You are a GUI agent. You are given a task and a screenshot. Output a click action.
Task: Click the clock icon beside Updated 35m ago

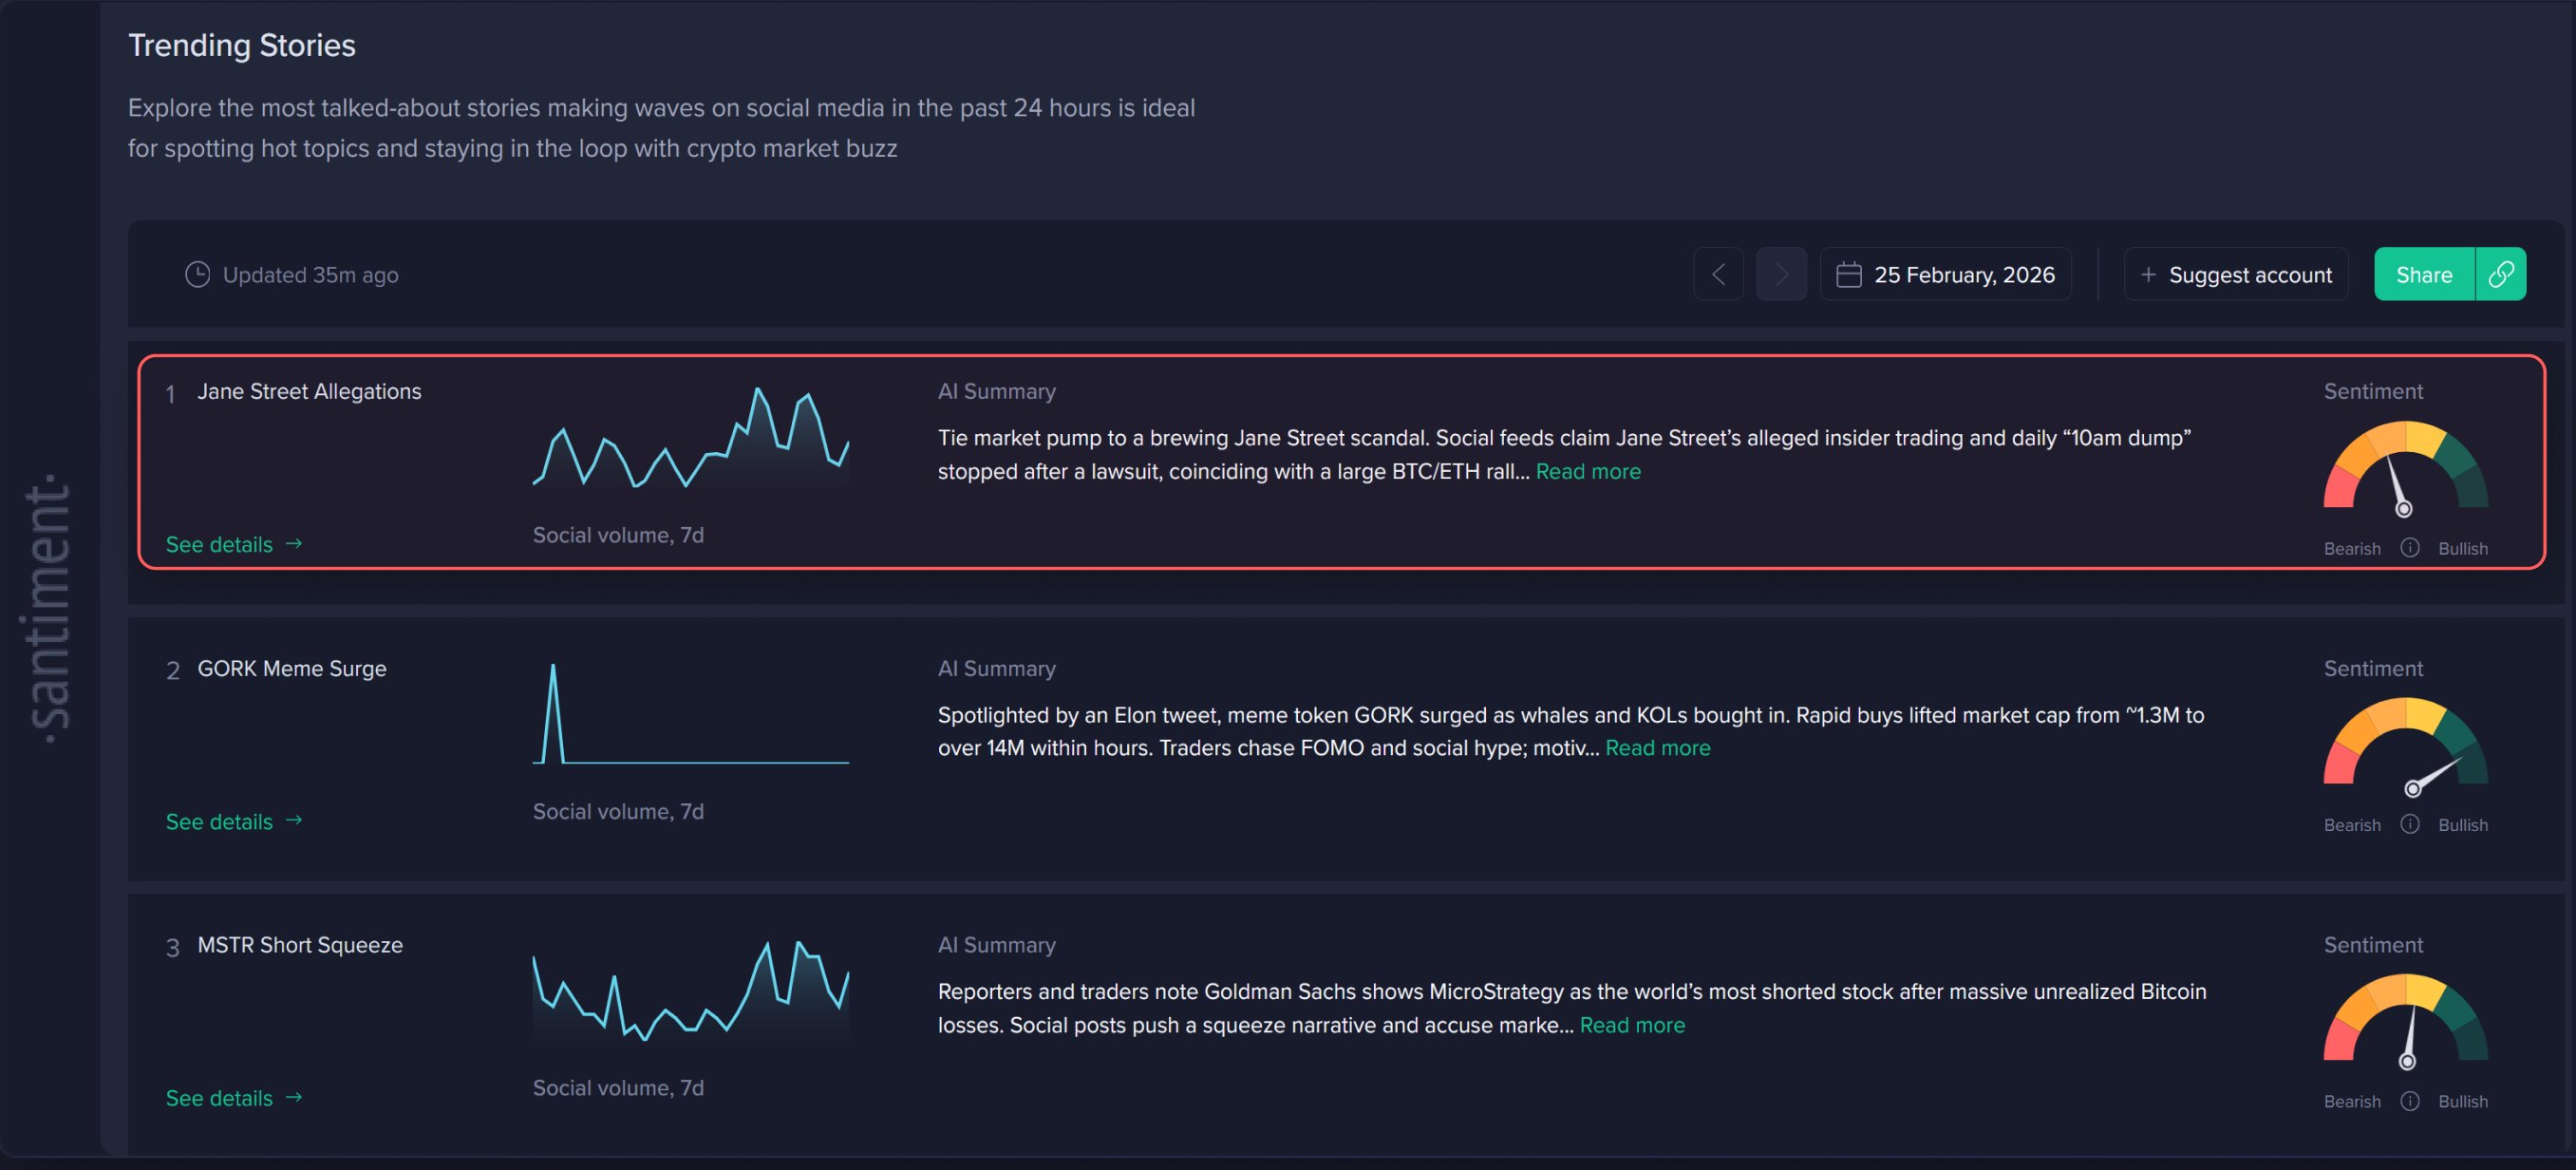point(198,274)
